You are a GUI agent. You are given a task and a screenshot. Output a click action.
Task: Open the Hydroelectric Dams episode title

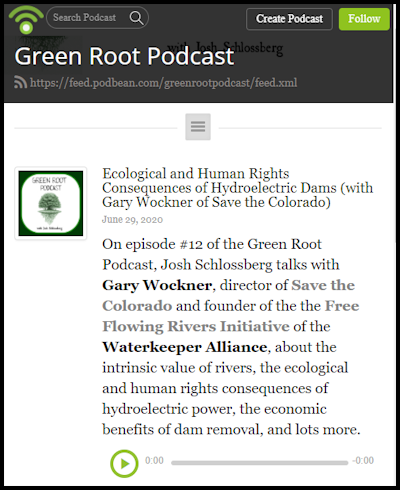coord(237,188)
